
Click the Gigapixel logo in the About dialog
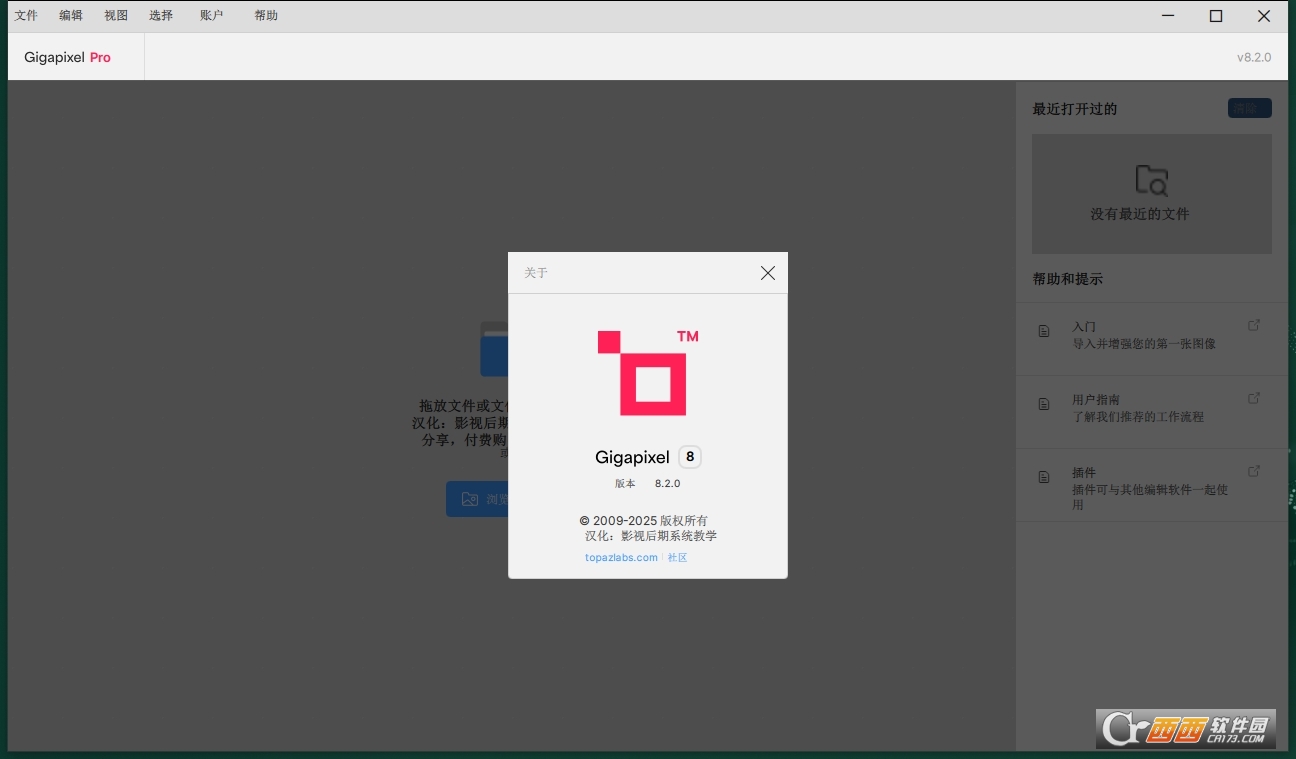(648, 371)
